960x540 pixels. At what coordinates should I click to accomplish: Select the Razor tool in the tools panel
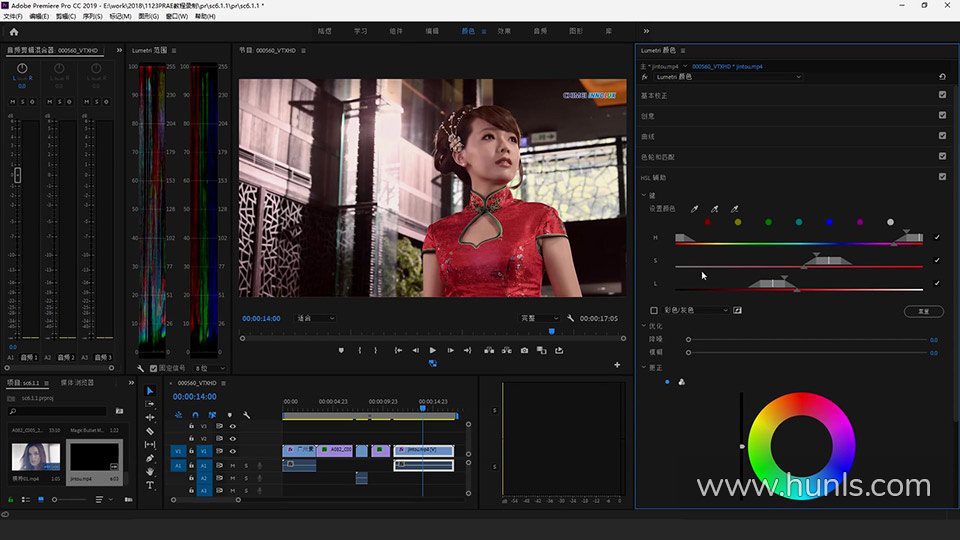(150, 431)
